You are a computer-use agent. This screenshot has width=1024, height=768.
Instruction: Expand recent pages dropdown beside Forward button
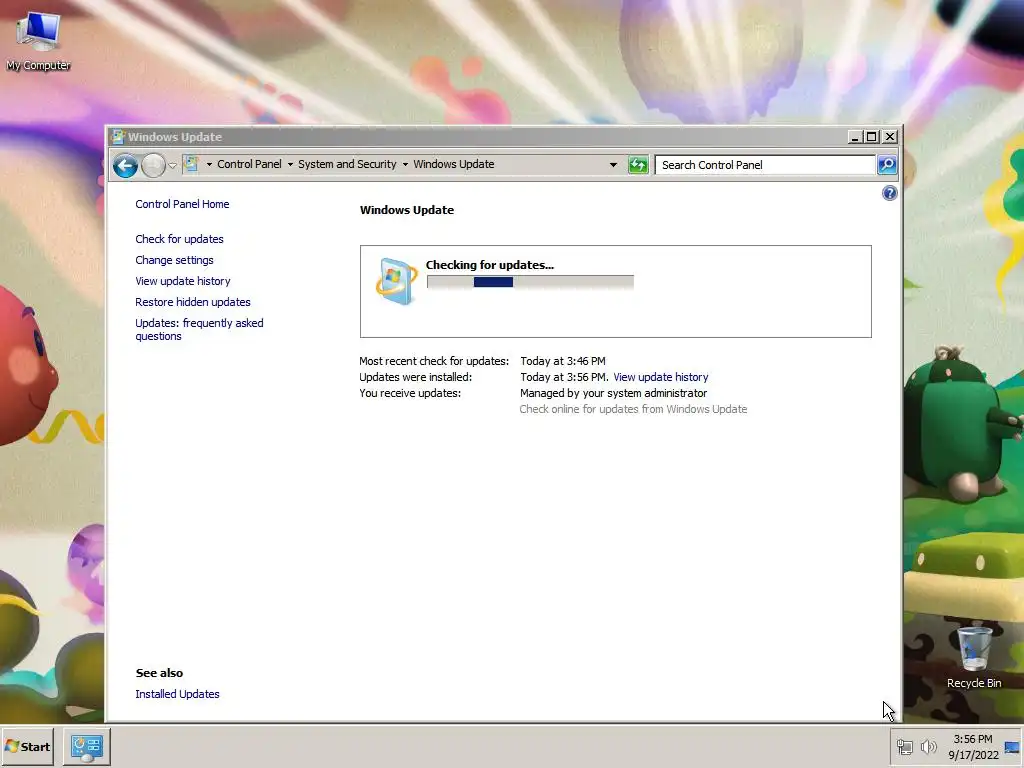tap(172, 165)
